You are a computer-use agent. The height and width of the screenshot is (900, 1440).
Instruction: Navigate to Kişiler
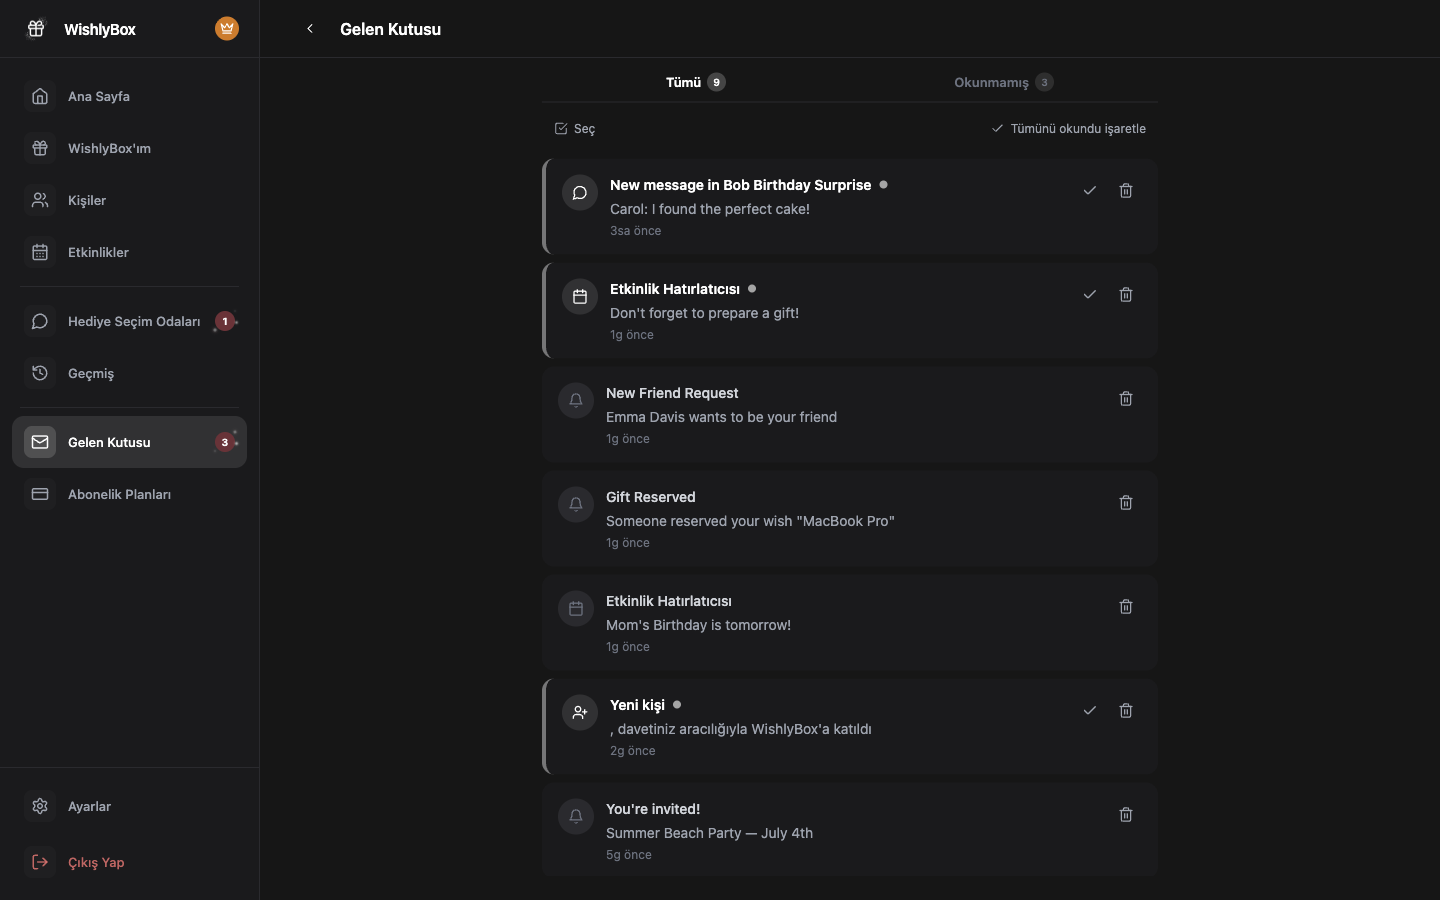129,200
